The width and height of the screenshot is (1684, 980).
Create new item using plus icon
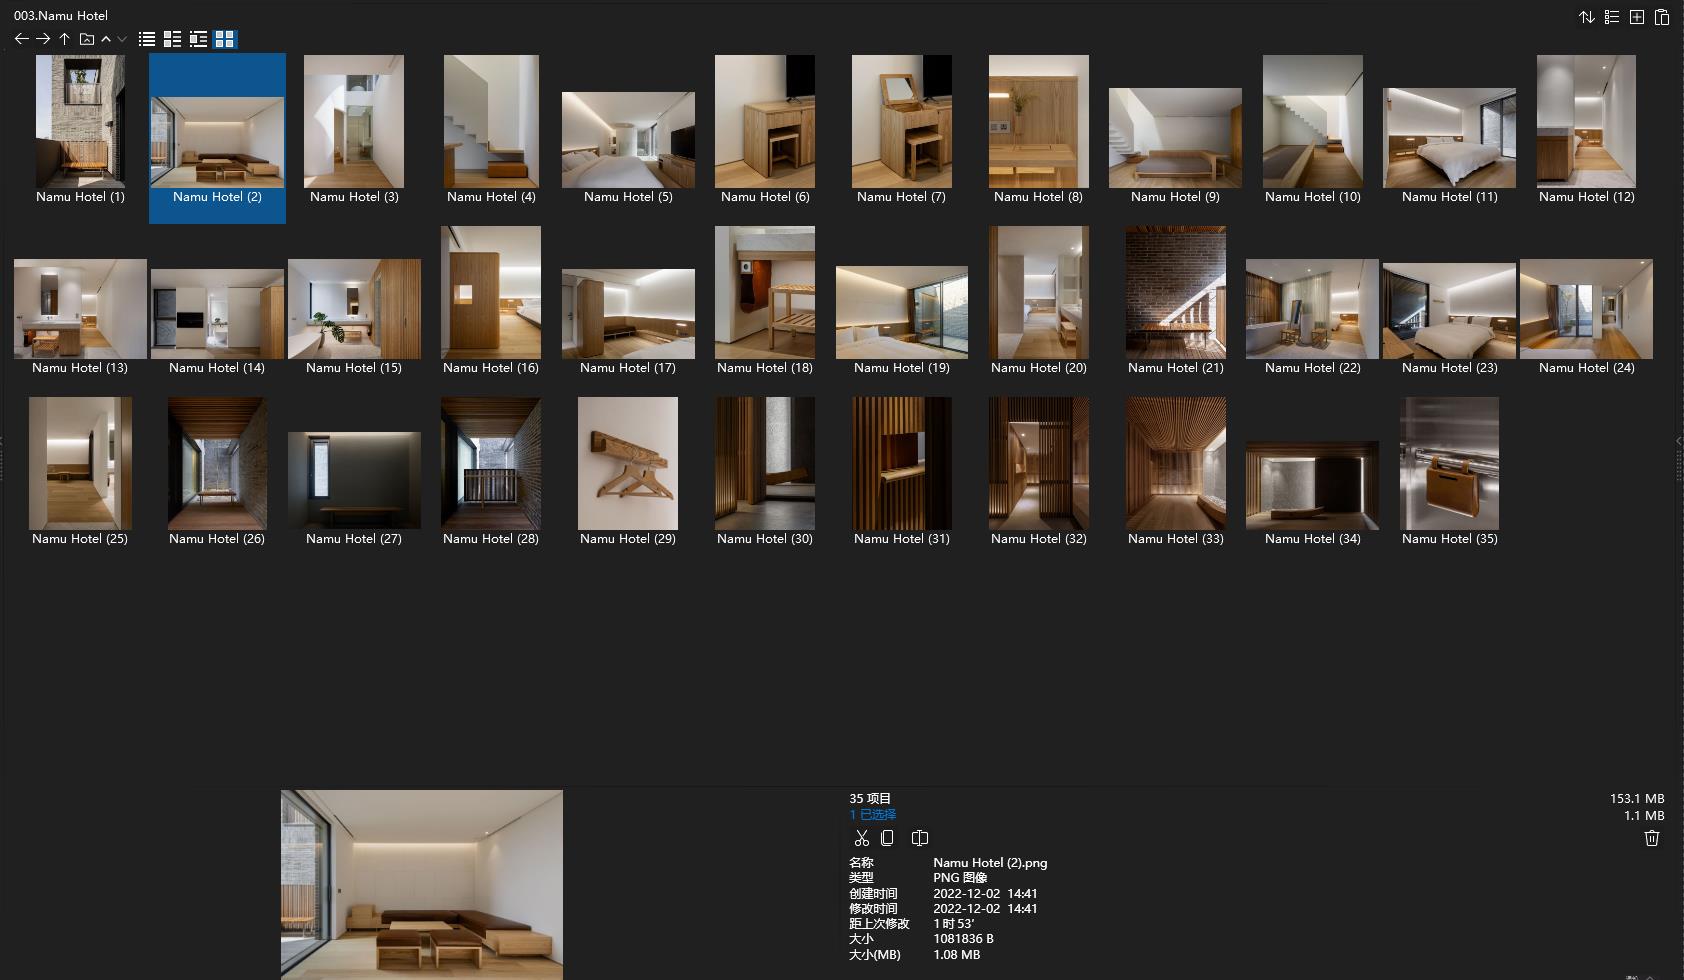[1637, 17]
